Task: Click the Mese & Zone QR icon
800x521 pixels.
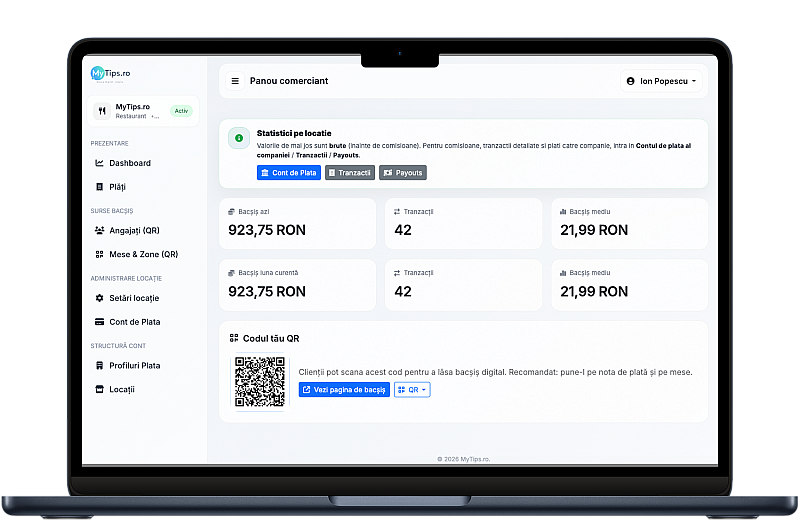Action: click(99, 254)
